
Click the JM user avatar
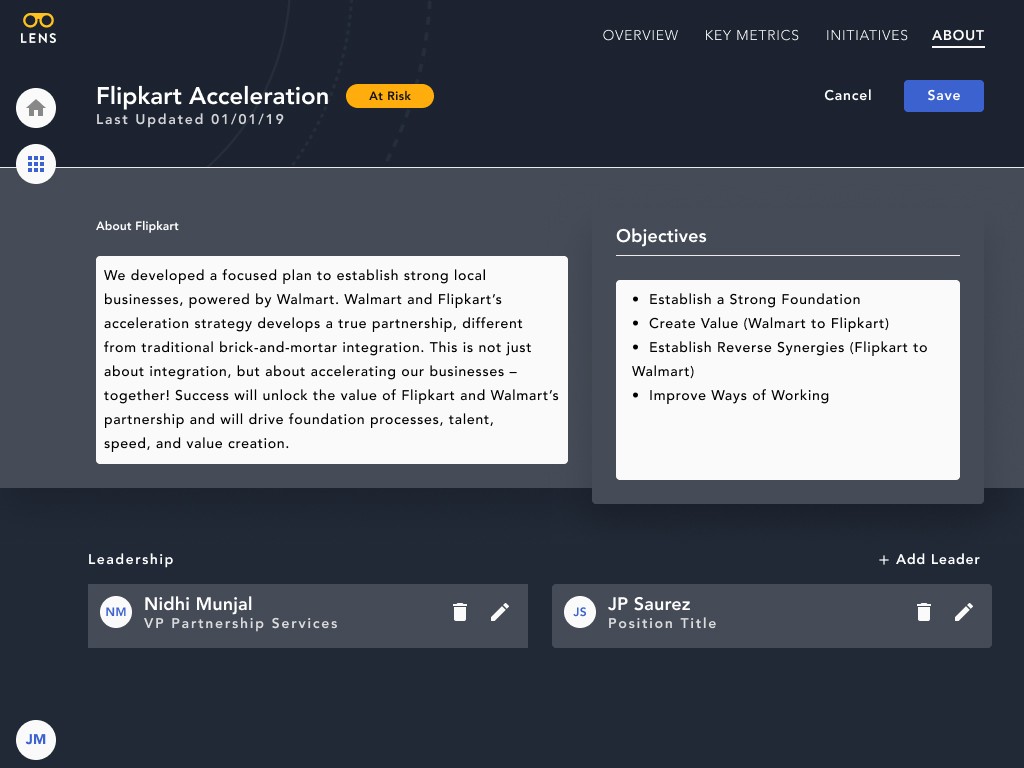[36, 739]
